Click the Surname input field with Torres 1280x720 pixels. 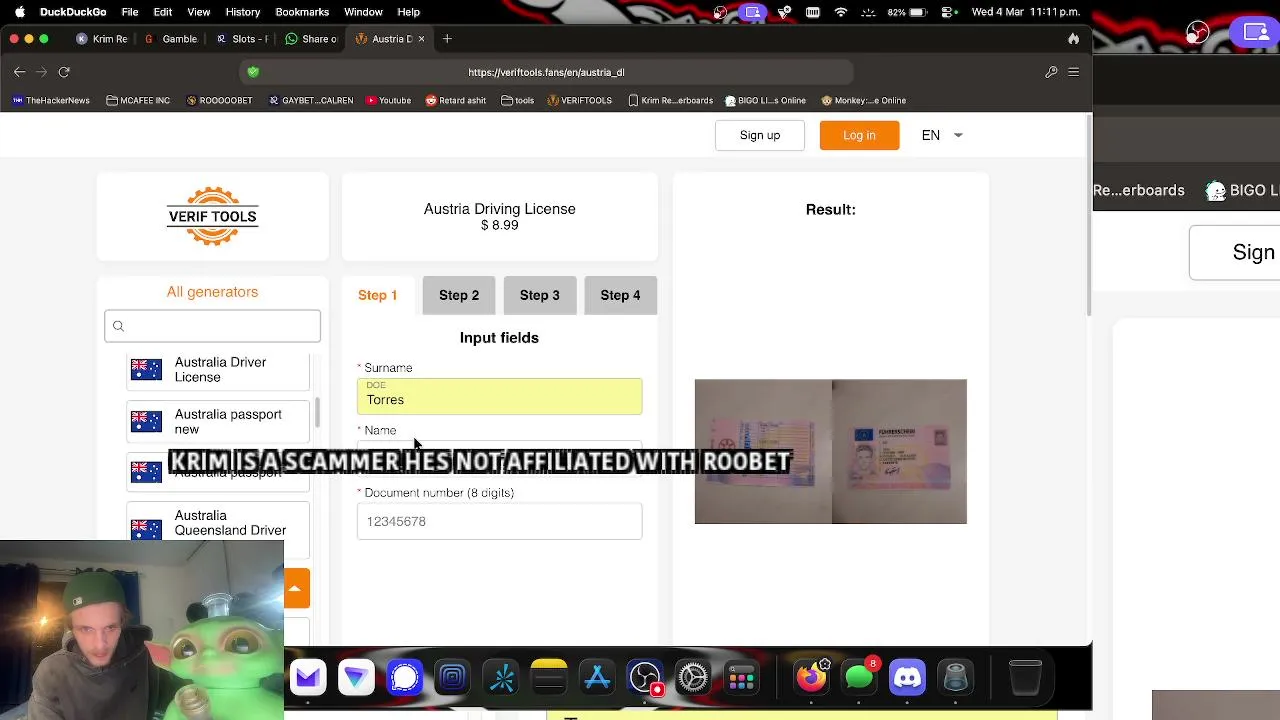tap(499, 396)
